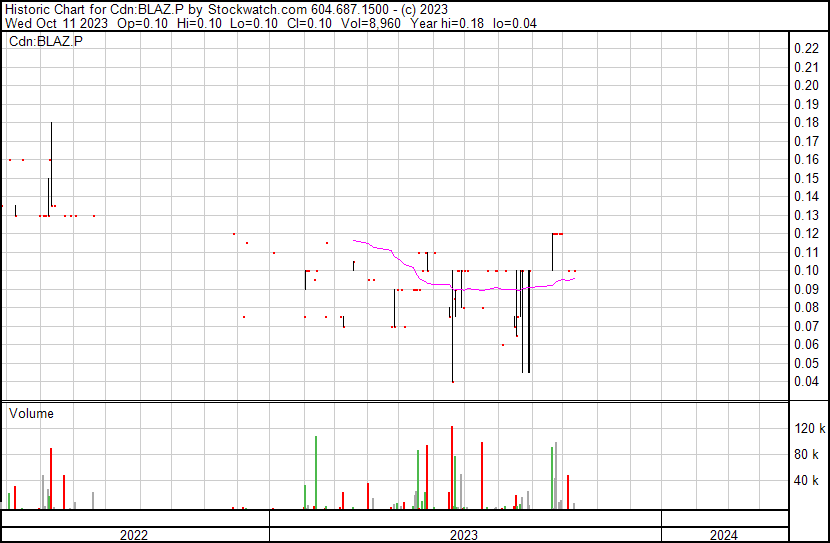The height and width of the screenshot is (543, 830).
Task: Select the 2024 year label on timeline
Action: click(723, 535)
